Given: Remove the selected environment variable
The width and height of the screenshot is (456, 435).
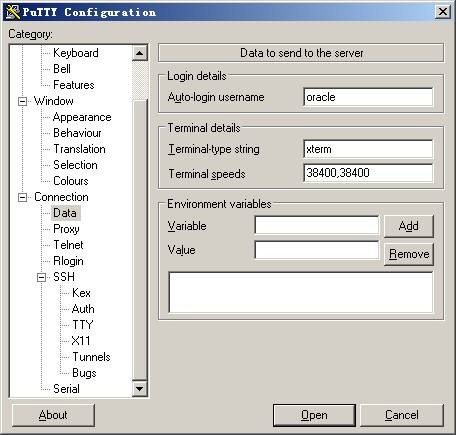Looking at the screenshot, I should pos(409,254).
